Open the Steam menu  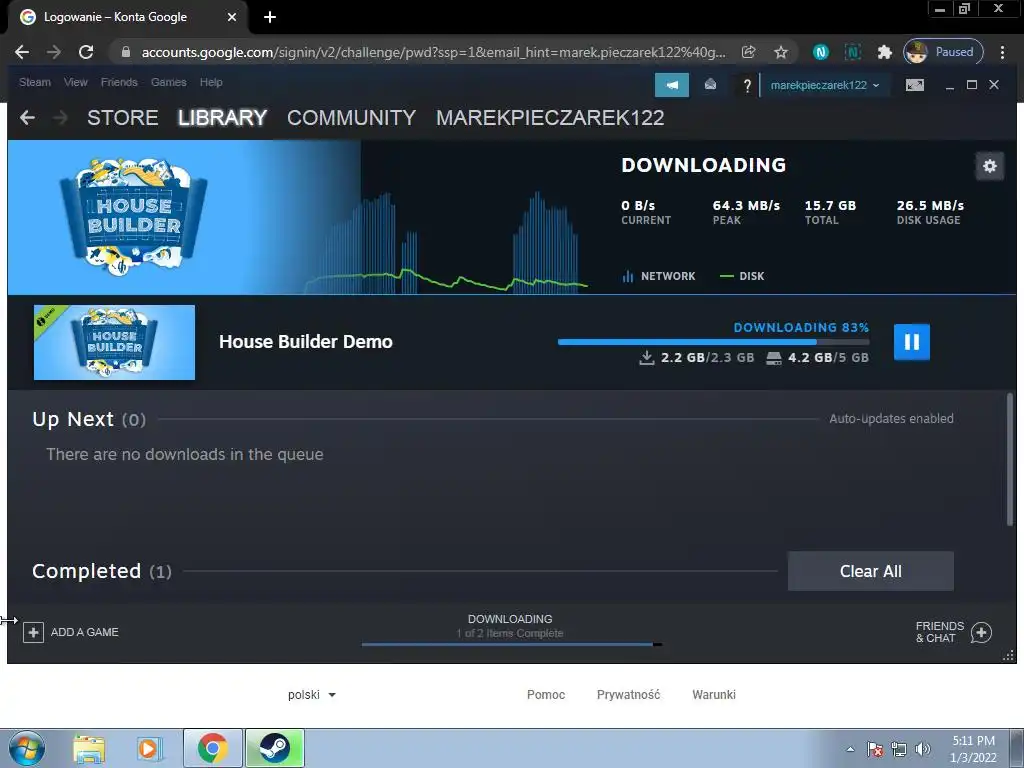pyautogui.click(x=35, y=82)
